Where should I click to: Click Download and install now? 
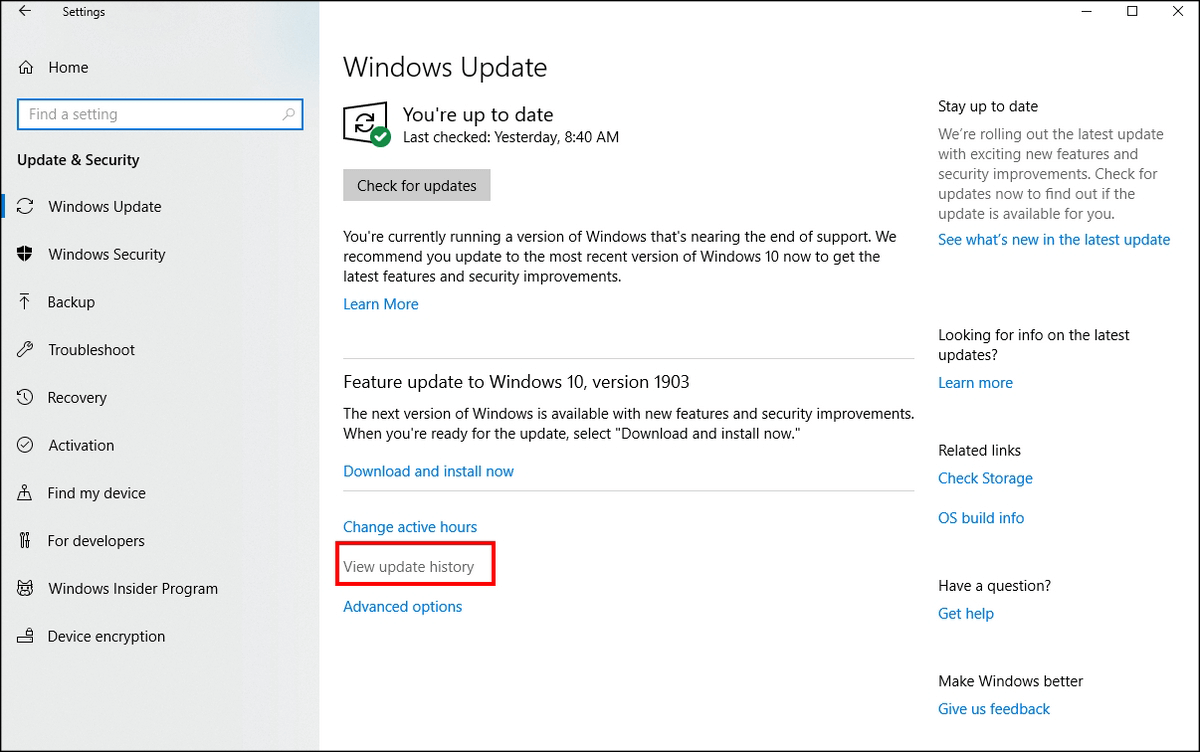pyautogui.click(x=428, y=471)
